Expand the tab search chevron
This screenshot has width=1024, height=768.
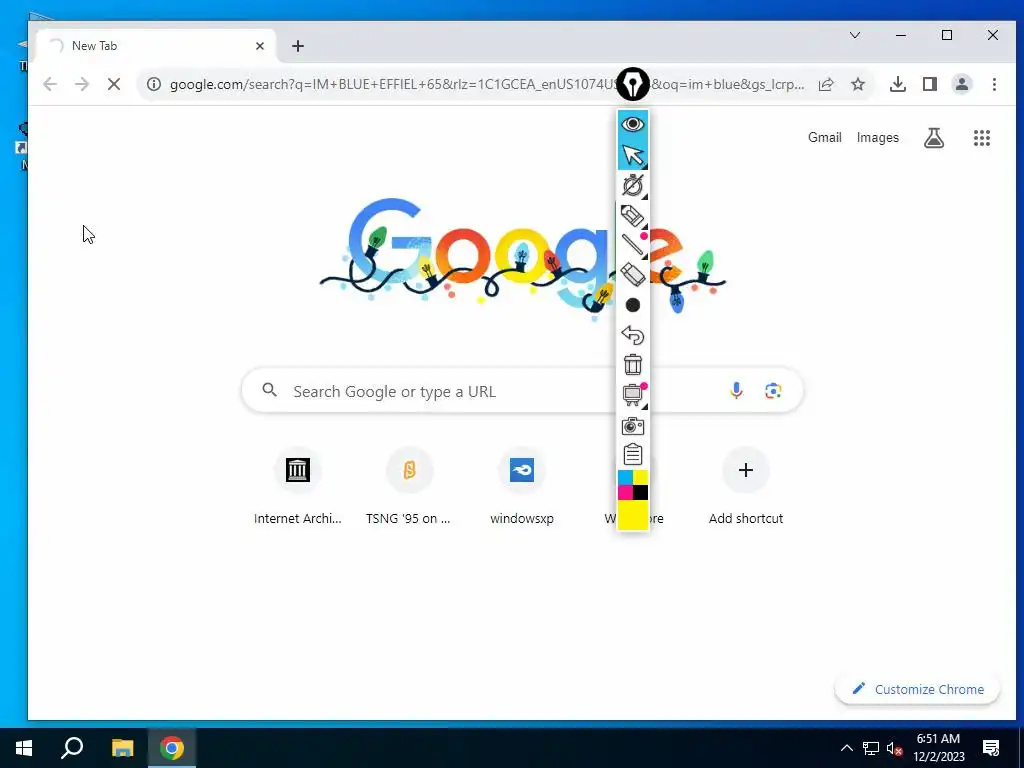click(x=855, y=35)
